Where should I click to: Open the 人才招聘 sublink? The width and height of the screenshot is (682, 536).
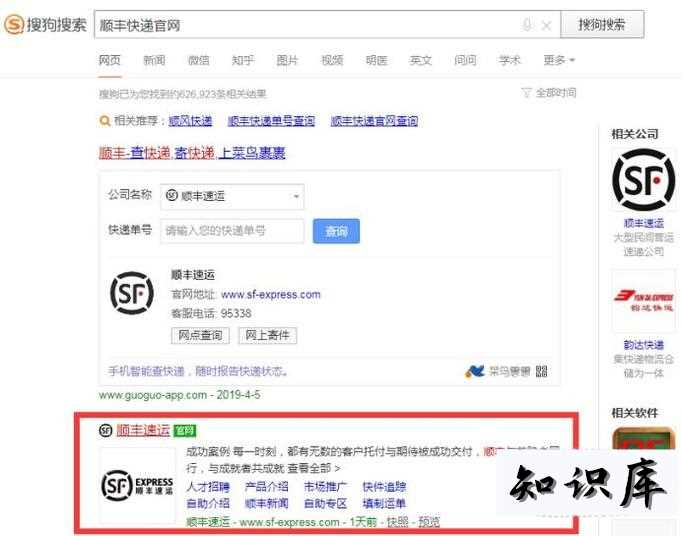(208, 486)
